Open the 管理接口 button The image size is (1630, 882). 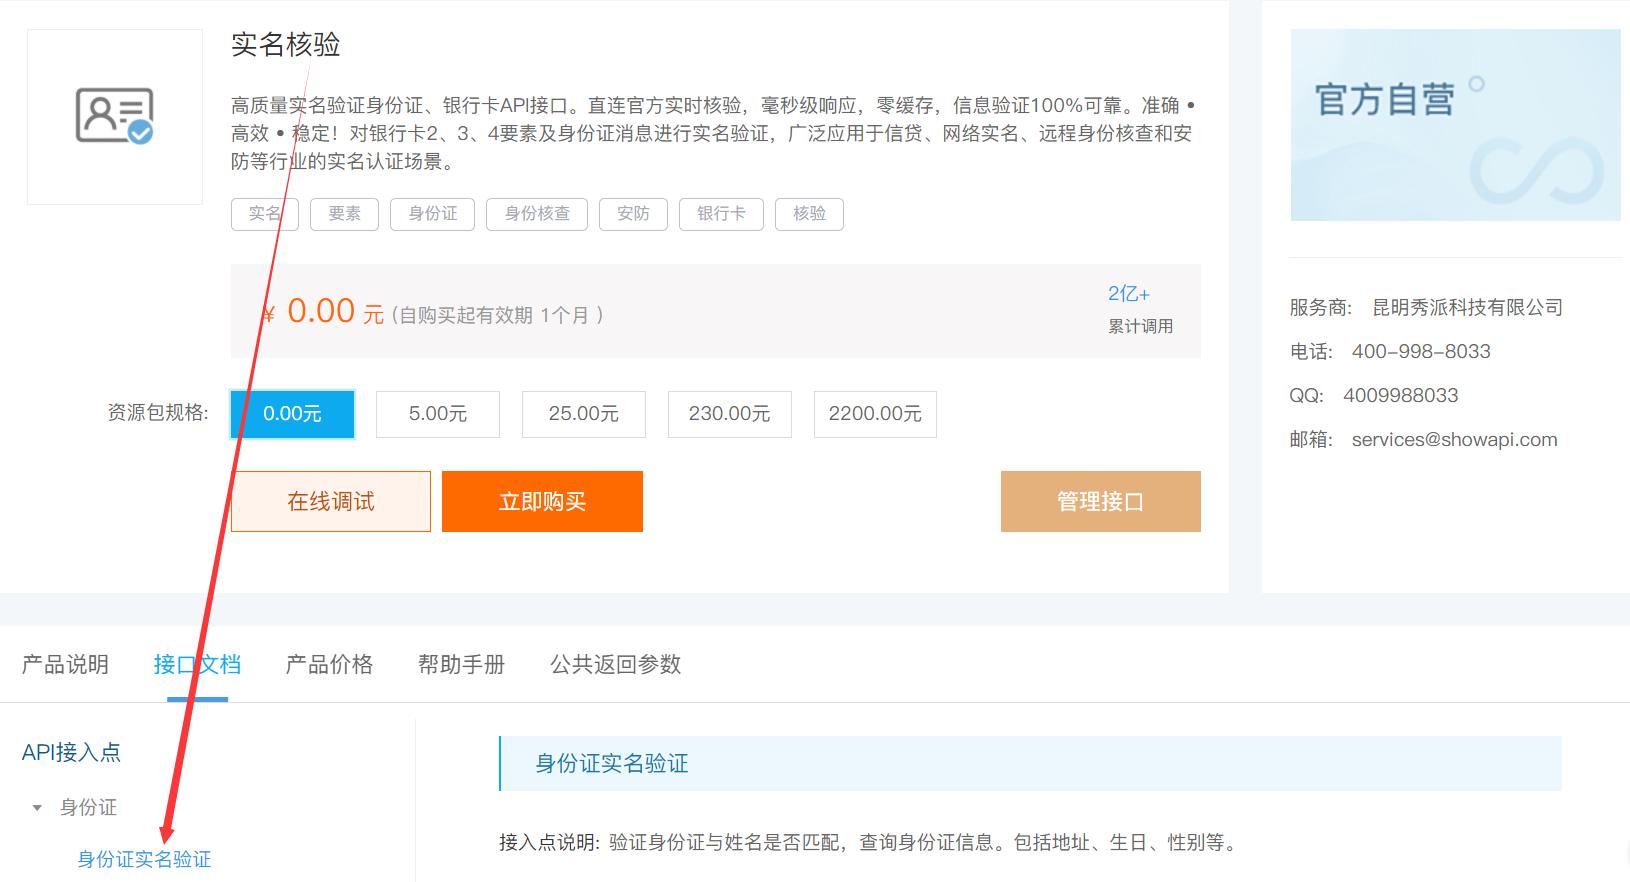coord(1101,501)
